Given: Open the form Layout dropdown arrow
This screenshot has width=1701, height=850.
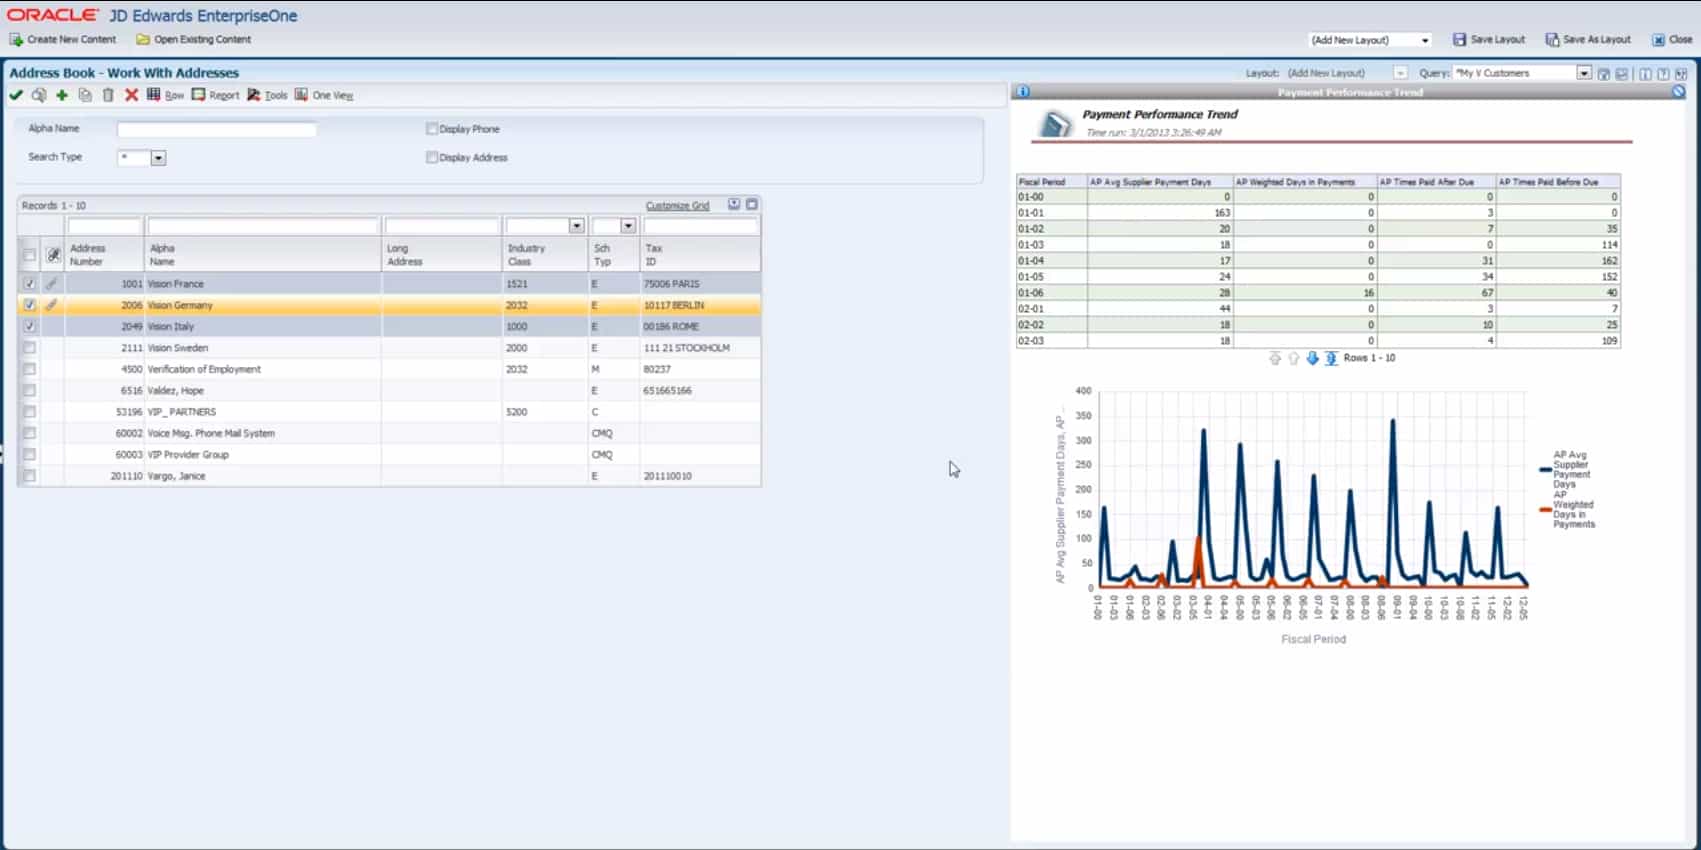Looking at the screenshot, I should click(x=1400, y=73).
